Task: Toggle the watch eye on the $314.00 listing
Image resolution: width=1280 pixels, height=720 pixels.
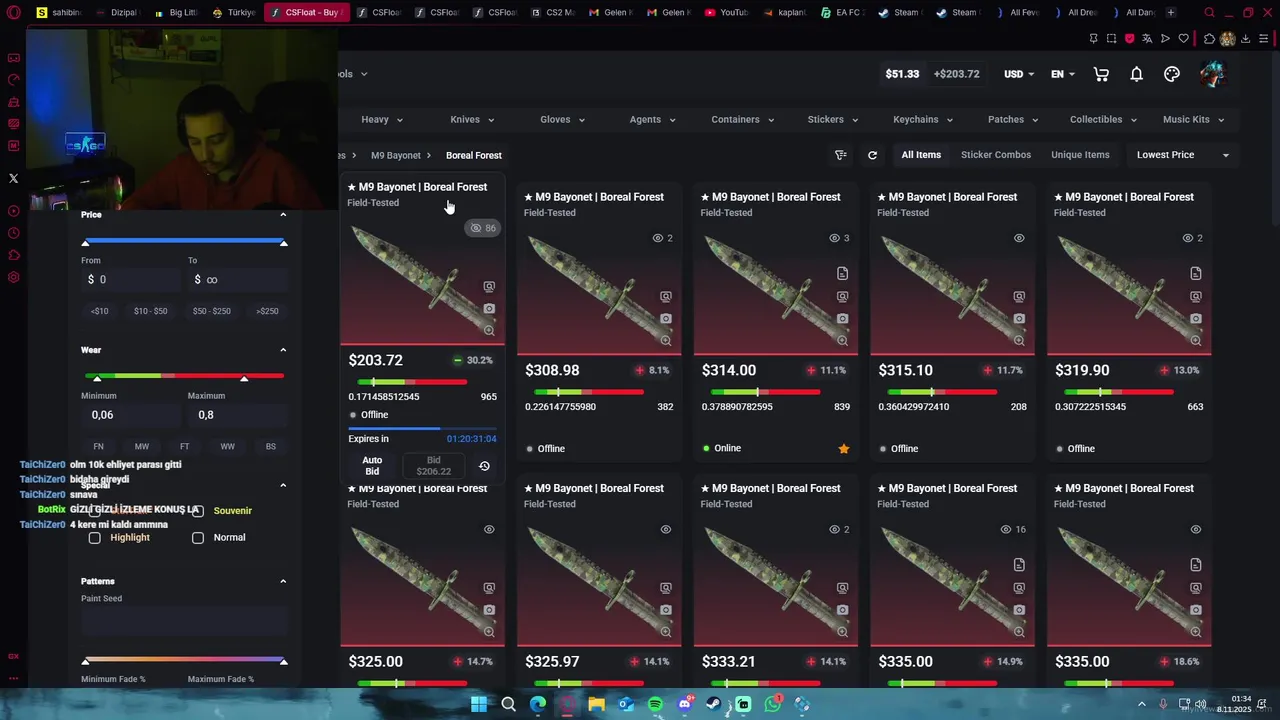Action: 840,238
